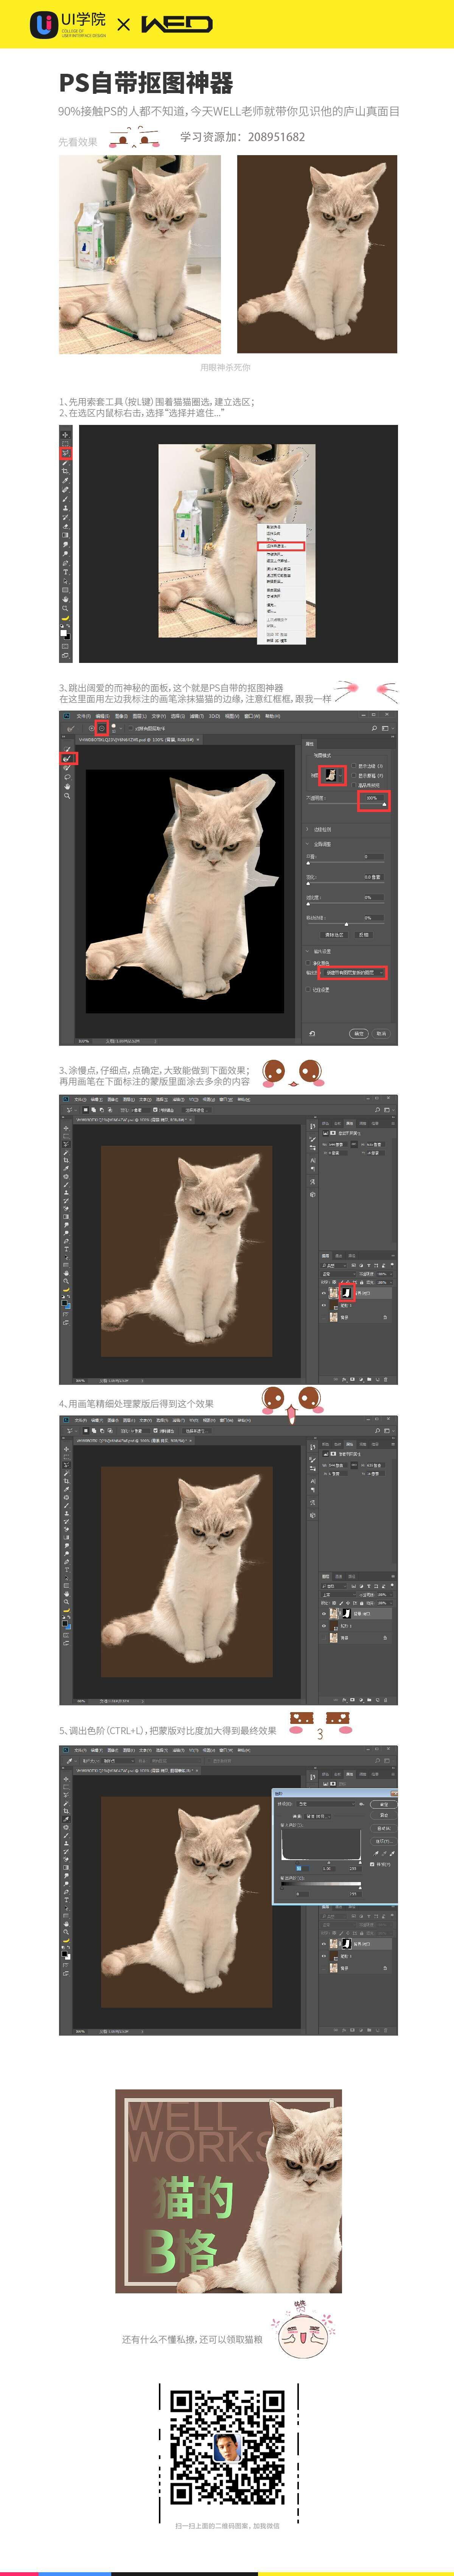Click the add-to-selection mode icon in options bar
454x2576 pixels.
(x=92, y=728)
